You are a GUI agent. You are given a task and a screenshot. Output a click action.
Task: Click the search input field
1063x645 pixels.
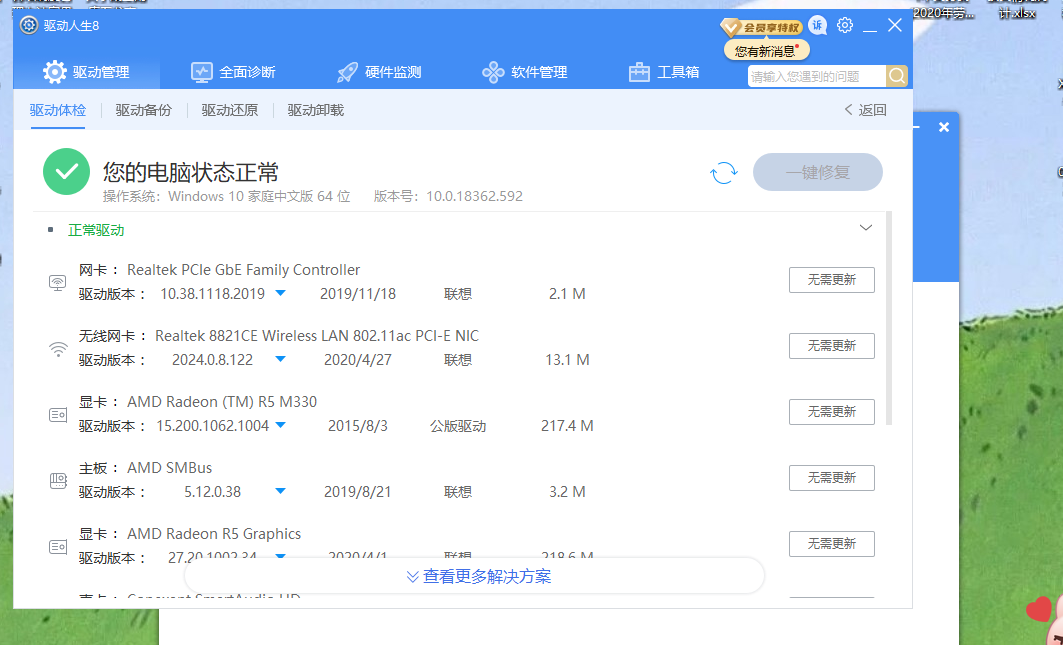[x=817, y=76]
